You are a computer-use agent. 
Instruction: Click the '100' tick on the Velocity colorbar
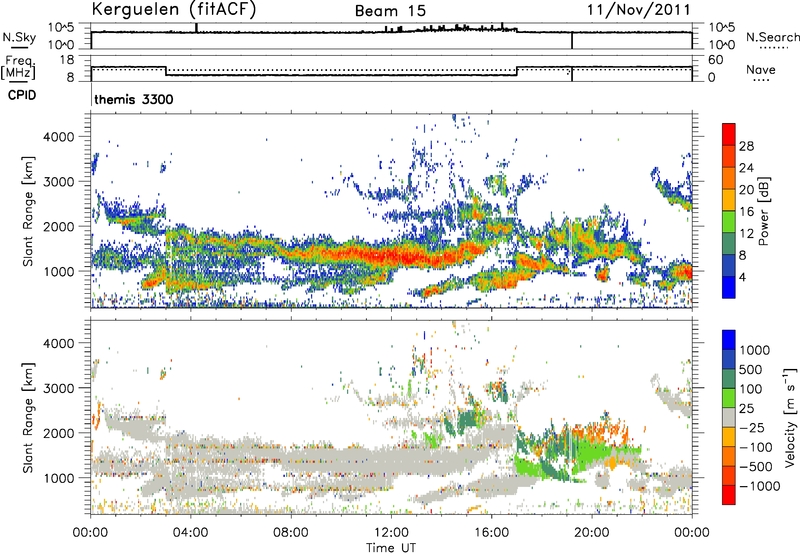pyautogui.click(x=751, y=389)
